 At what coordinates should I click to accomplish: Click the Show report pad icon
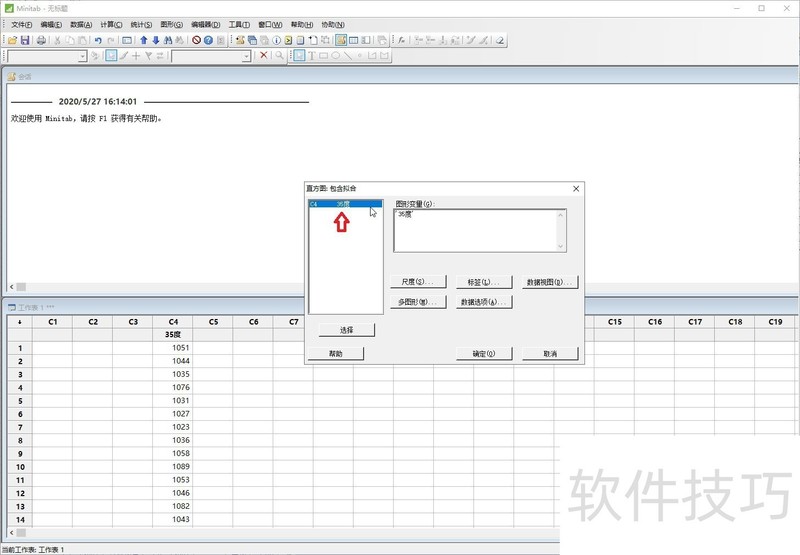[x=301, y=40]
